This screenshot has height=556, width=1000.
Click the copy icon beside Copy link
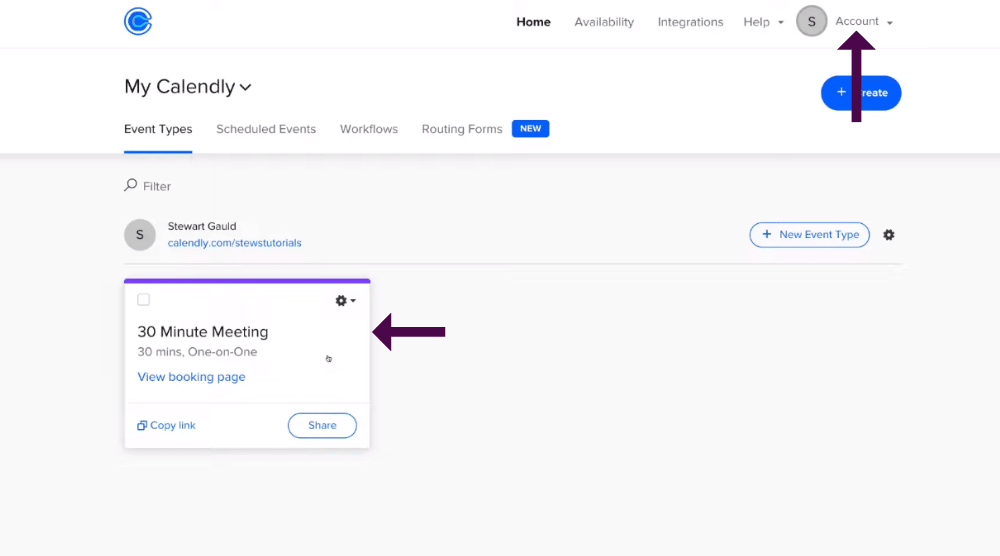pos(142,425)
